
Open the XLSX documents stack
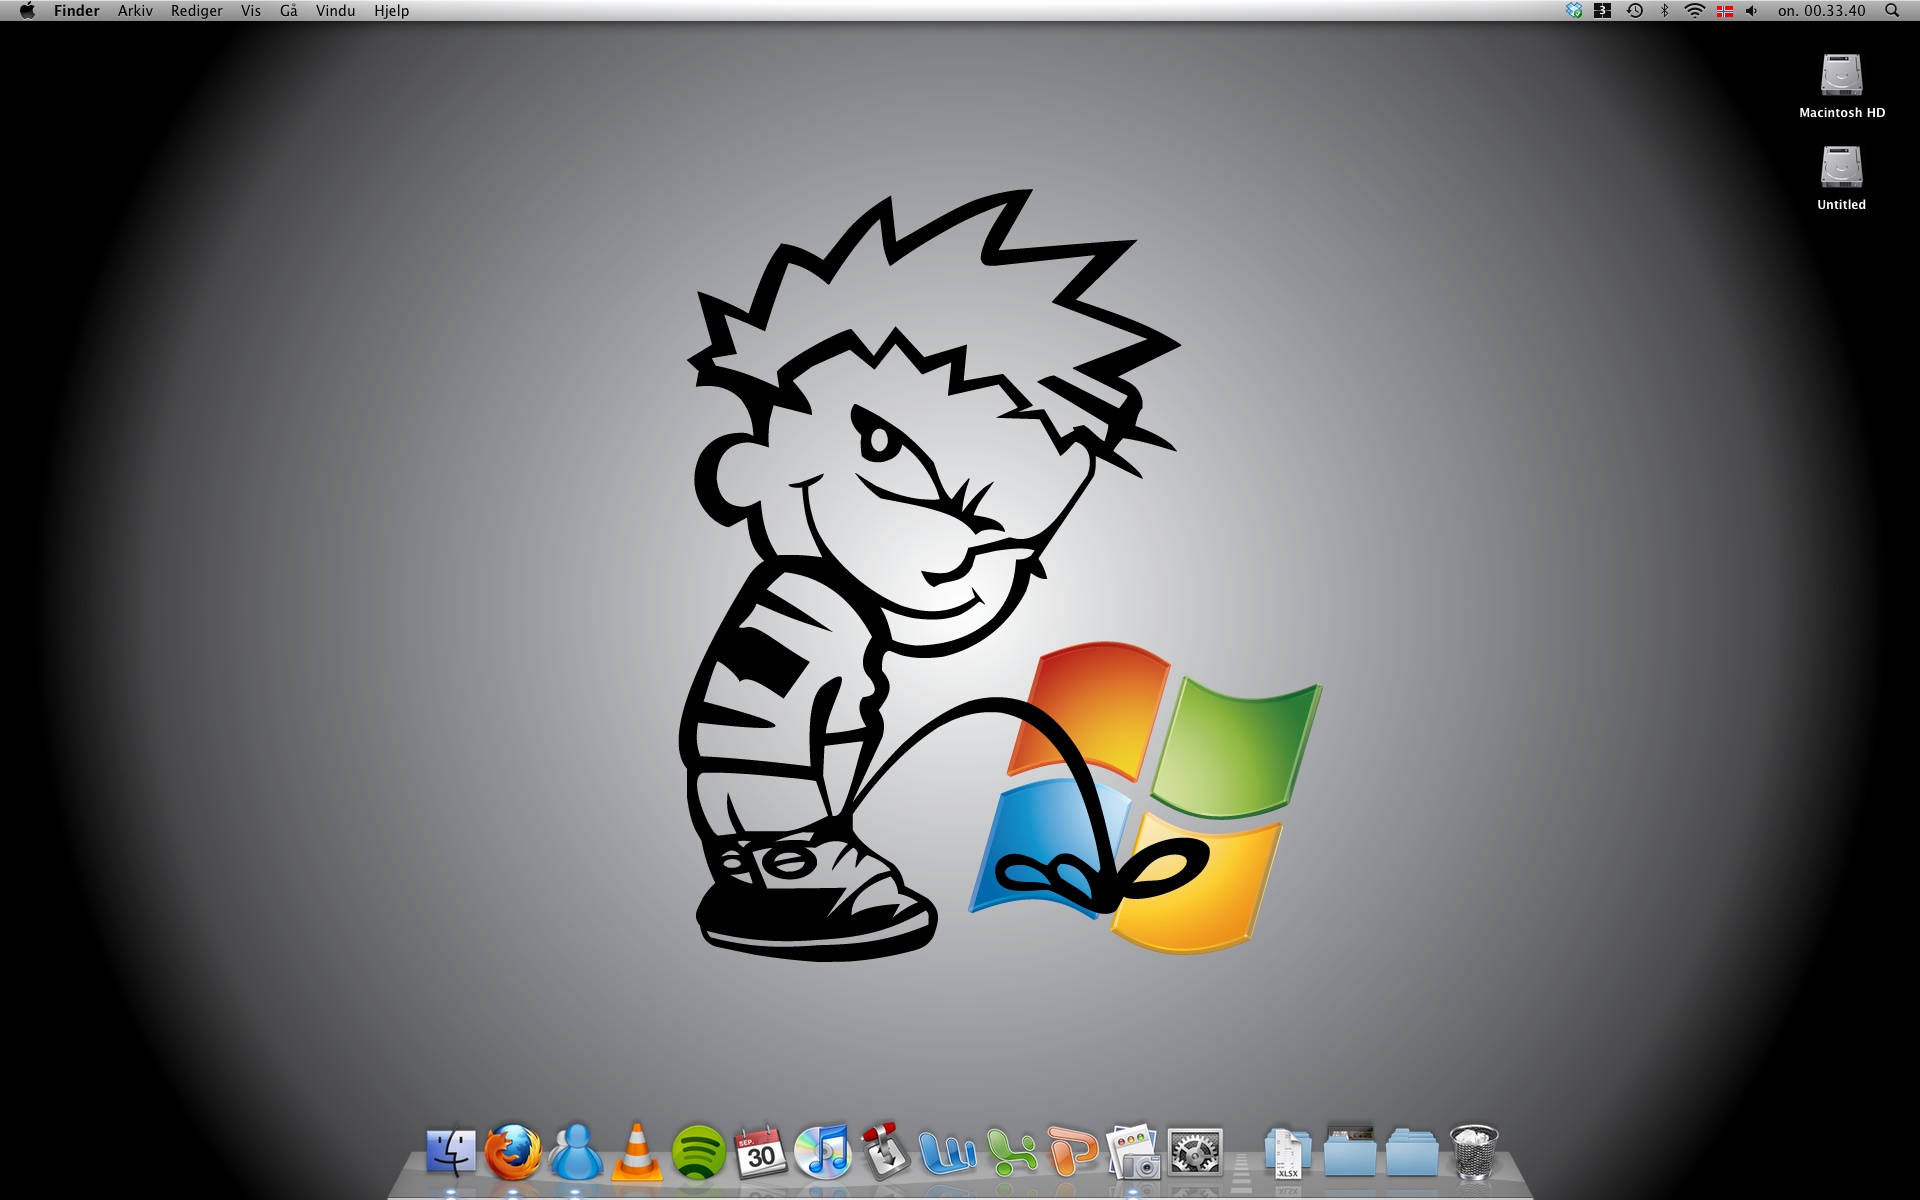coord(1288,1153)
